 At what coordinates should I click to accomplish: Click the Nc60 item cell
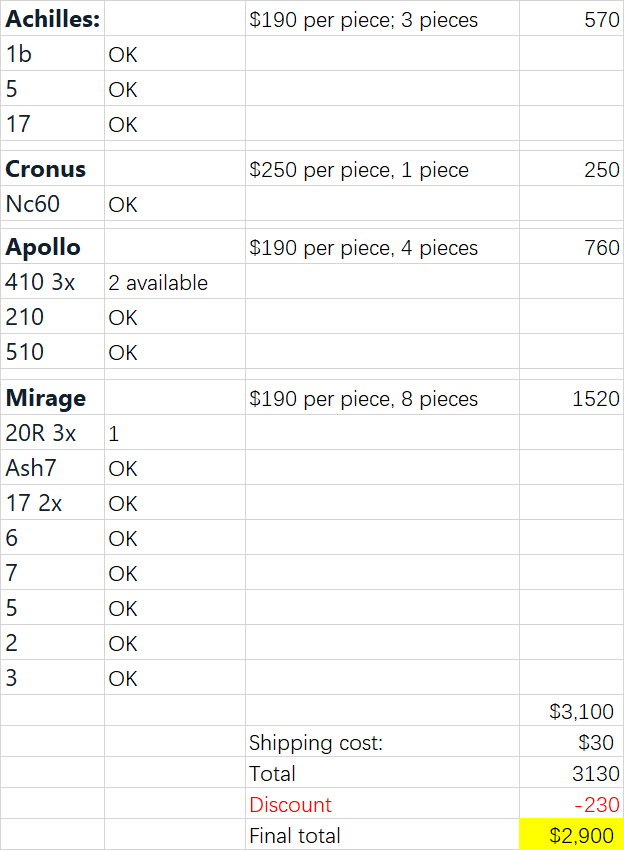coord(53,204)
